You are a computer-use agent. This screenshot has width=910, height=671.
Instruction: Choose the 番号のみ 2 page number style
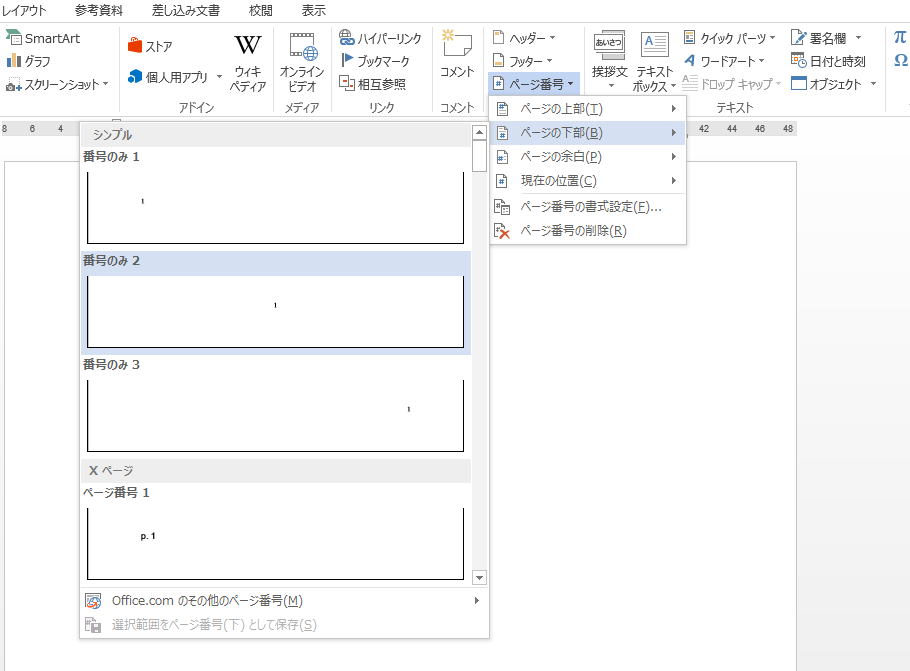tap(276, 302)
